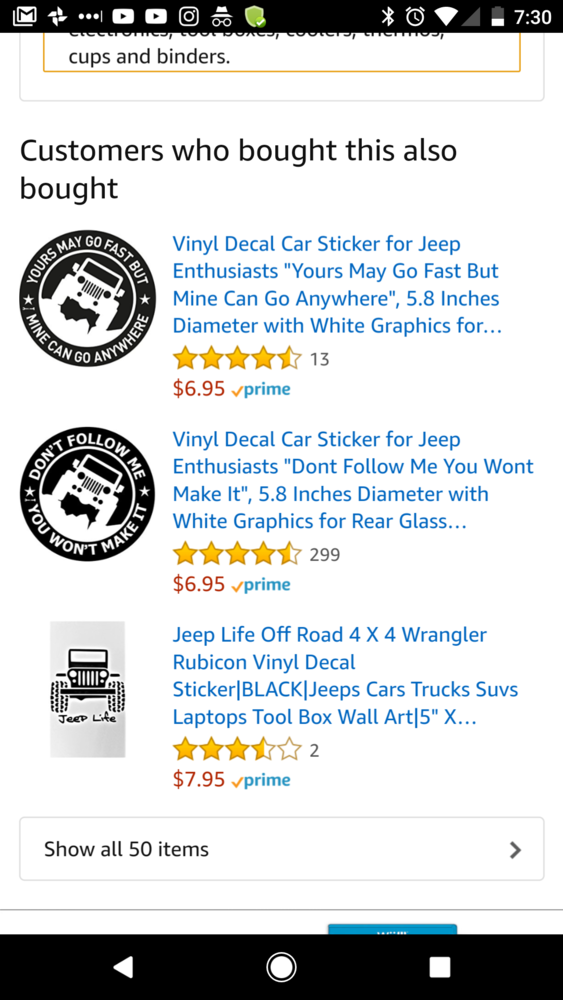Open Yours May Go Fast decal link
The image size is (563, 1000).
(337, 284)
